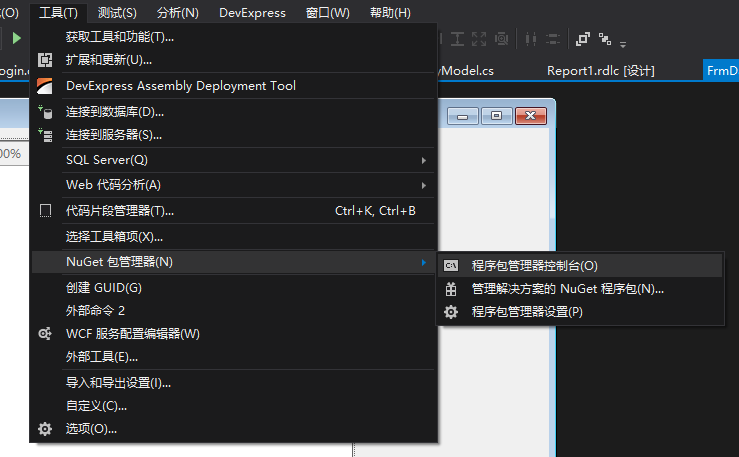Select the NuGet 包管理器(N) menu entry

coord(233,262)
